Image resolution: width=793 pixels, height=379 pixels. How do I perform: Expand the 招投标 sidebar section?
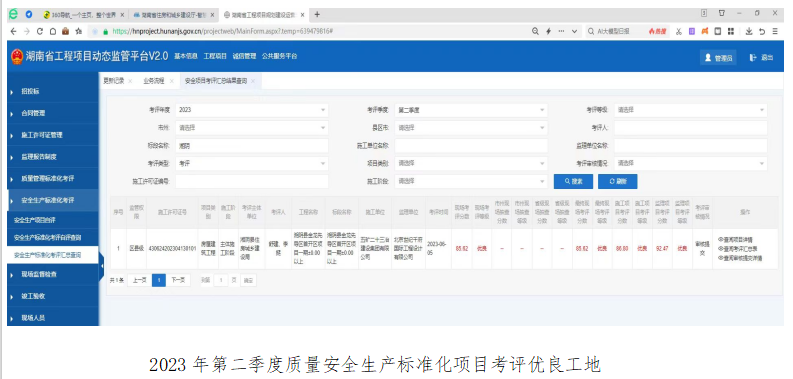point(53,92)
